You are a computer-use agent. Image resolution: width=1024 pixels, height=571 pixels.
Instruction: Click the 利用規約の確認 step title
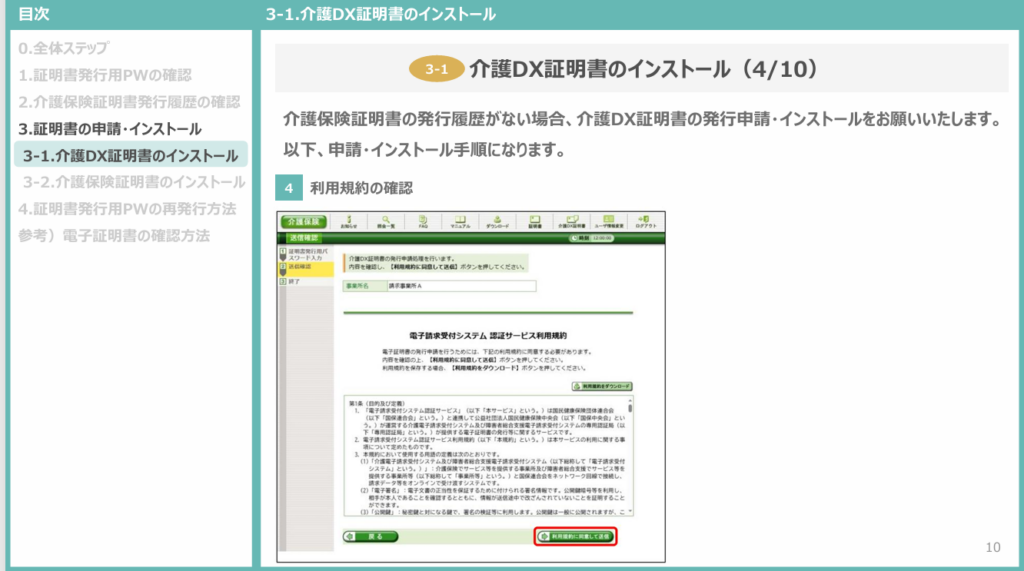pyautogui.click(x=361, y=188)
